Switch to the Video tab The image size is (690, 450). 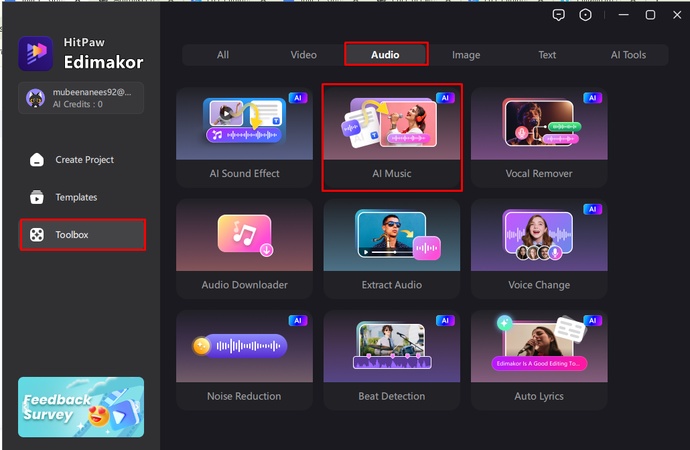click(x=303, y=55)
